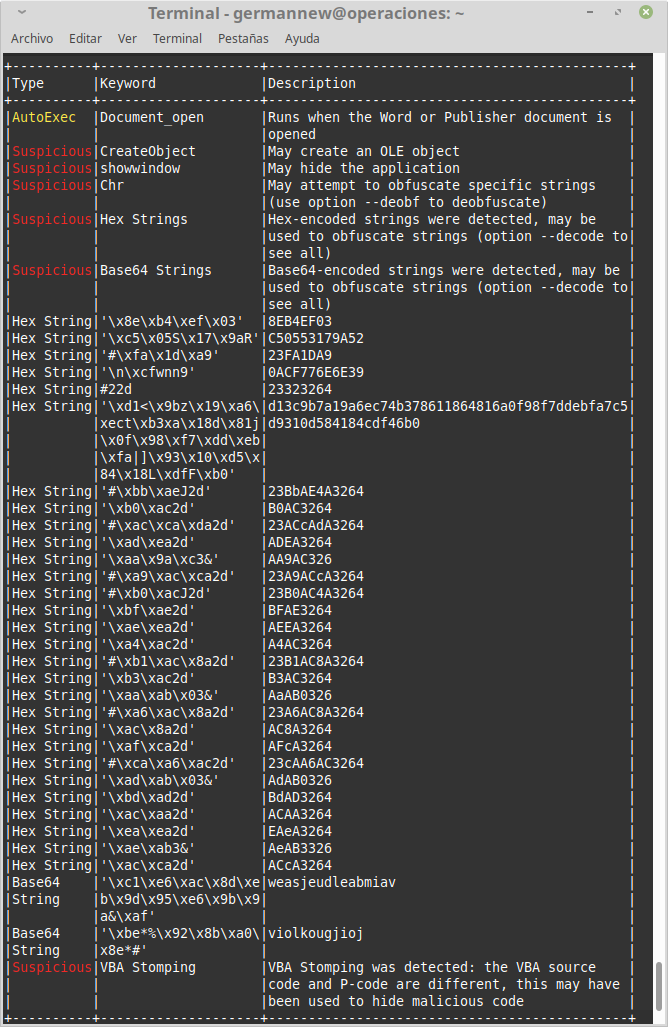Click the vertical scrollbar thumb
Viewport: 668px width, 1027px height.
[x=658, y=988]
